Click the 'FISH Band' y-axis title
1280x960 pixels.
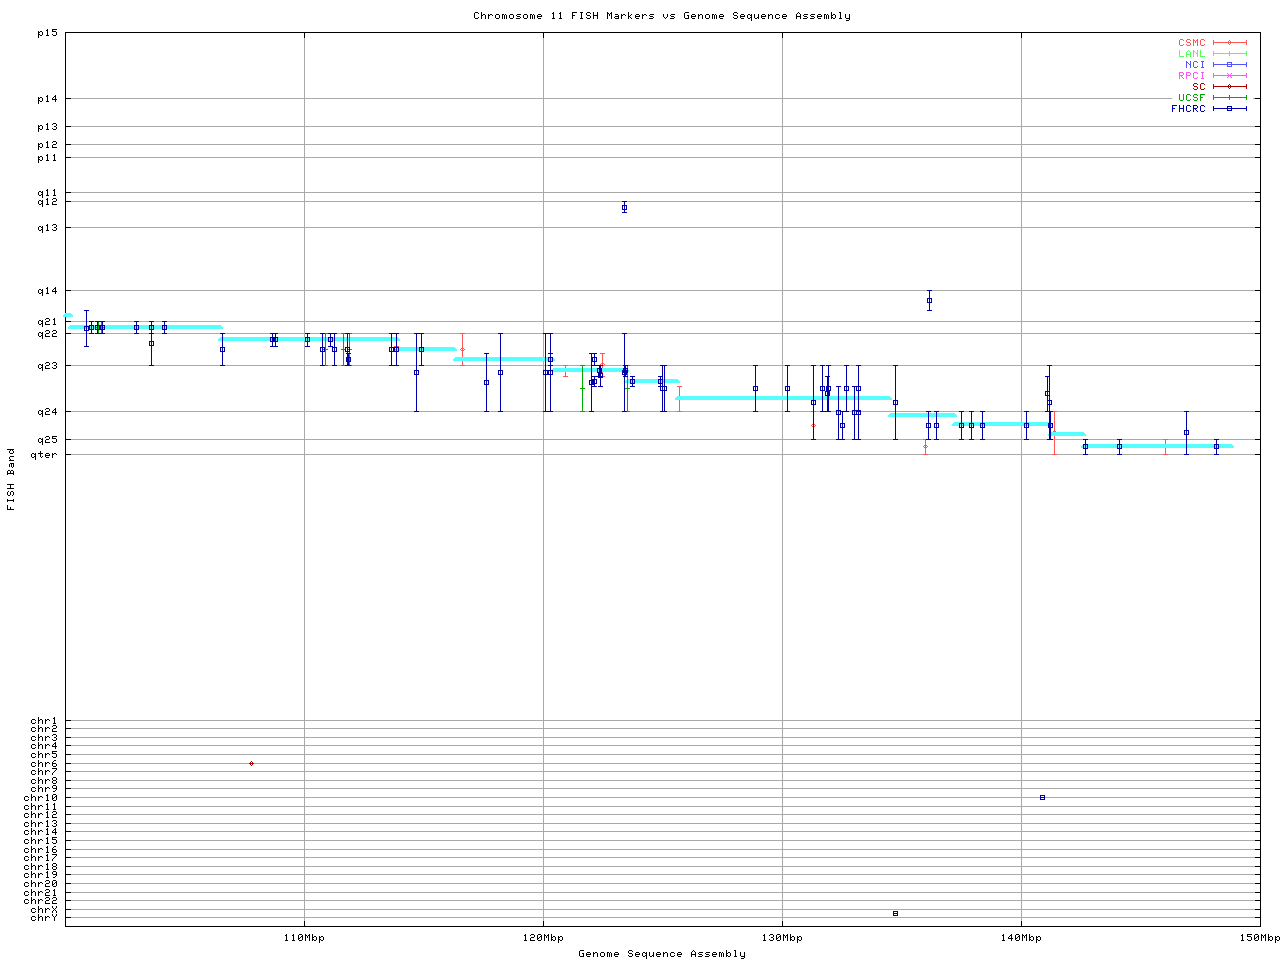point(11,479)
